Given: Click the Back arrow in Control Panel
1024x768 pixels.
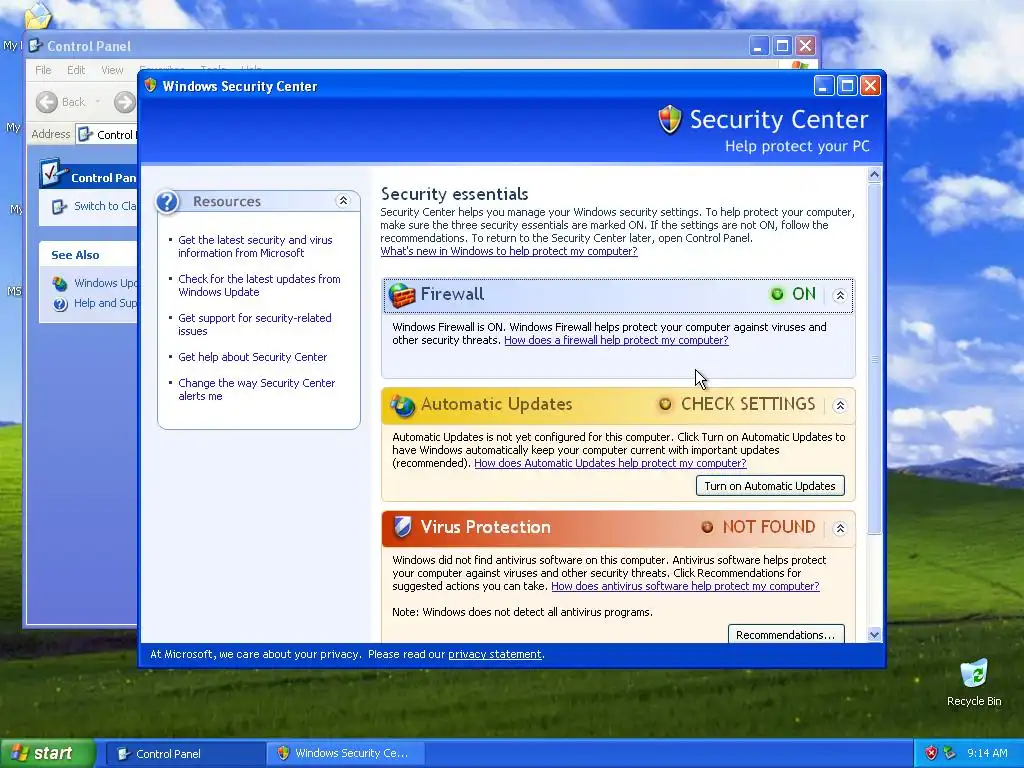Looking at the screenshot, I should (x=46, y=102).
